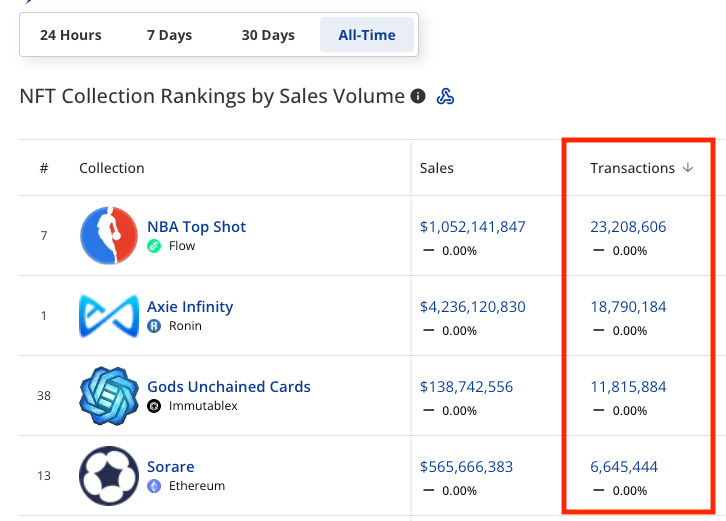This screenshot has width=726, height=521.
Task: Select the 7 Days tab
Action: point(169,35)
